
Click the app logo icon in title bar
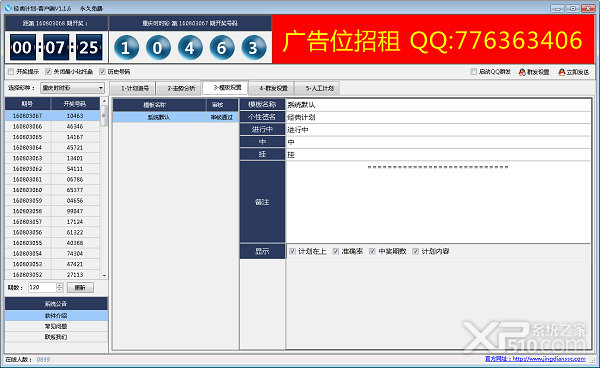pos(8,8)
